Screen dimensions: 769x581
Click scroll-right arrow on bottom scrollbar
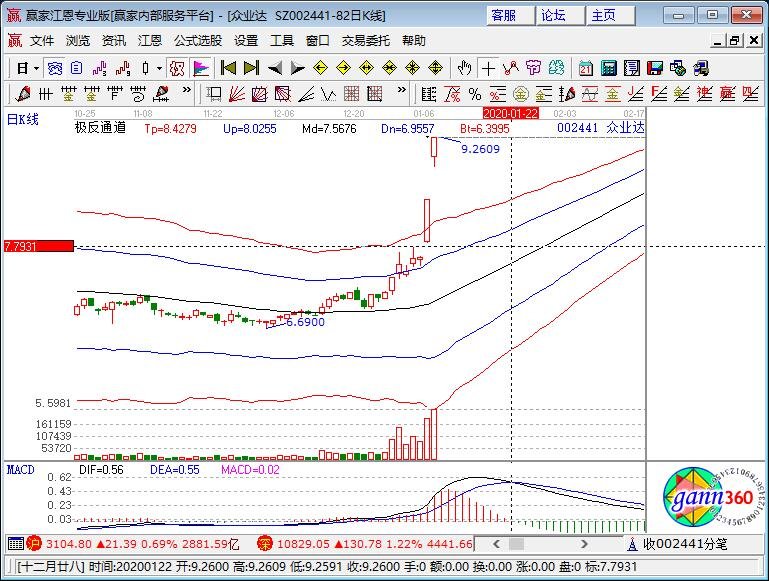[x=584, y=544]
